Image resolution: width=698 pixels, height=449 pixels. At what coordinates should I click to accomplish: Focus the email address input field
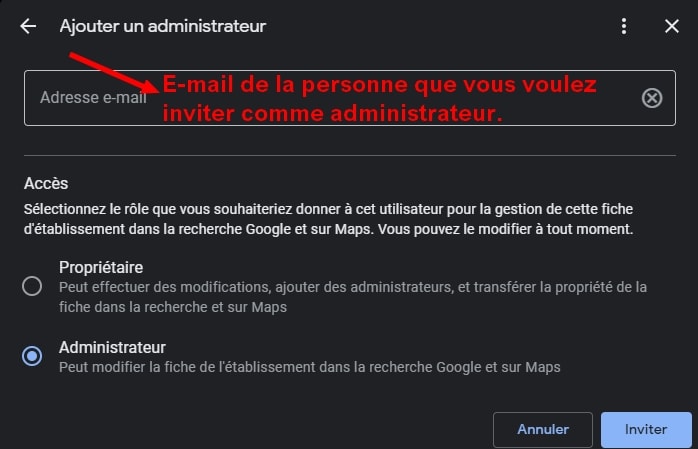(350, 98)
